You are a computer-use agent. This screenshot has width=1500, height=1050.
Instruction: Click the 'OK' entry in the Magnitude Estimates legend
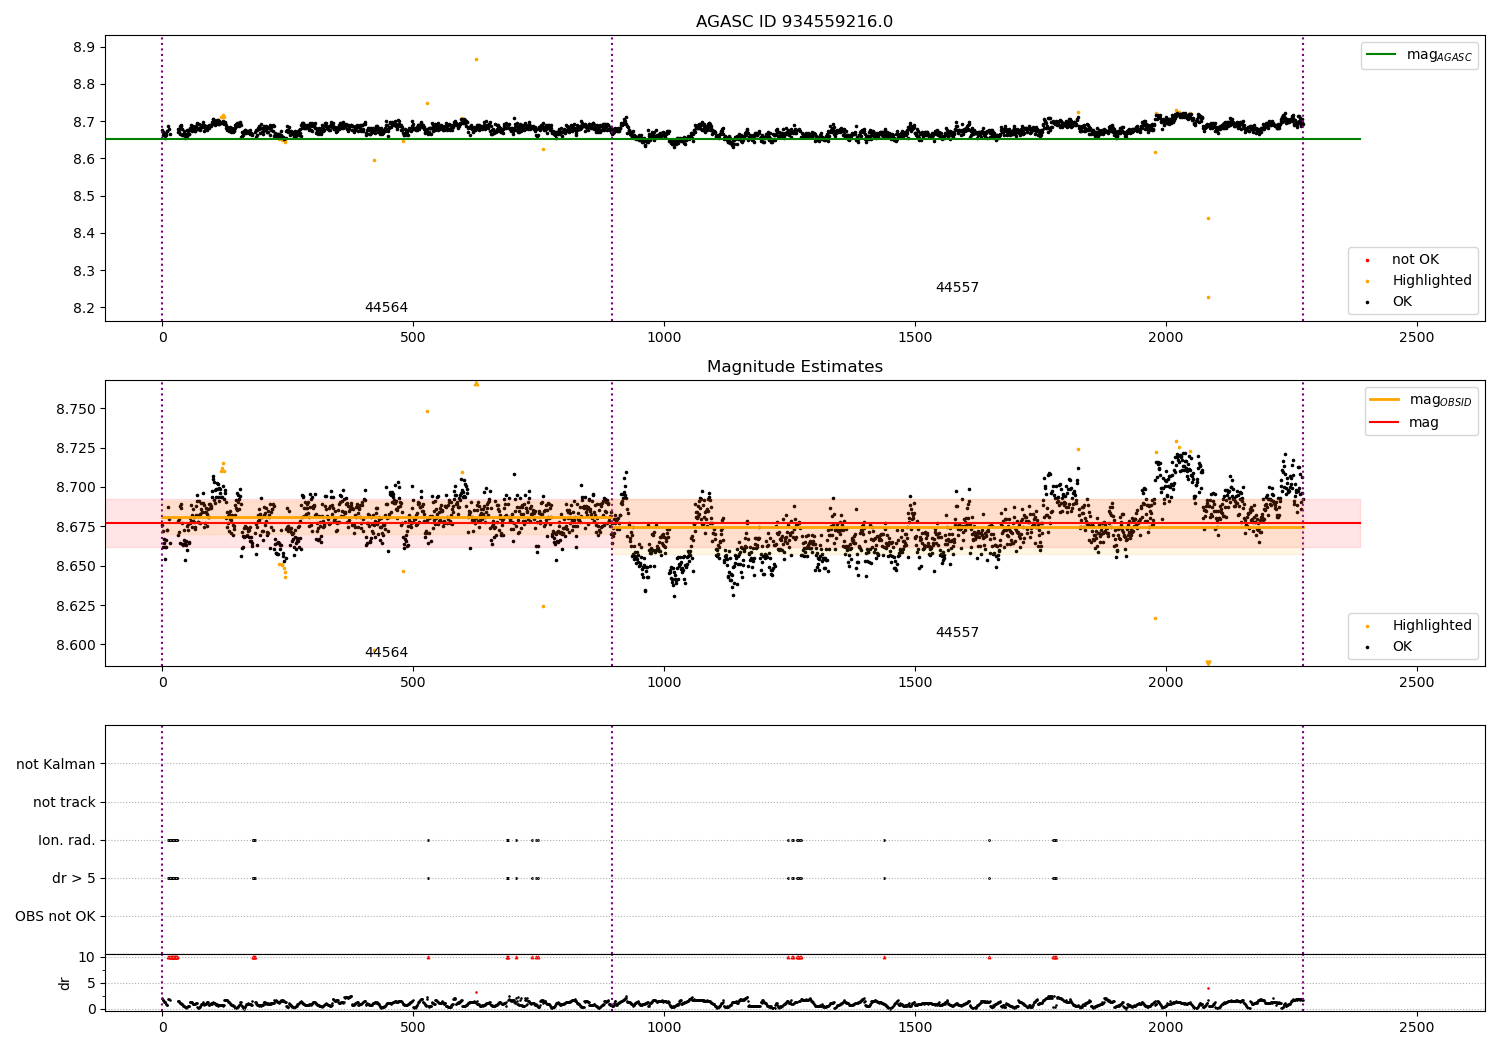point(1402,647)
